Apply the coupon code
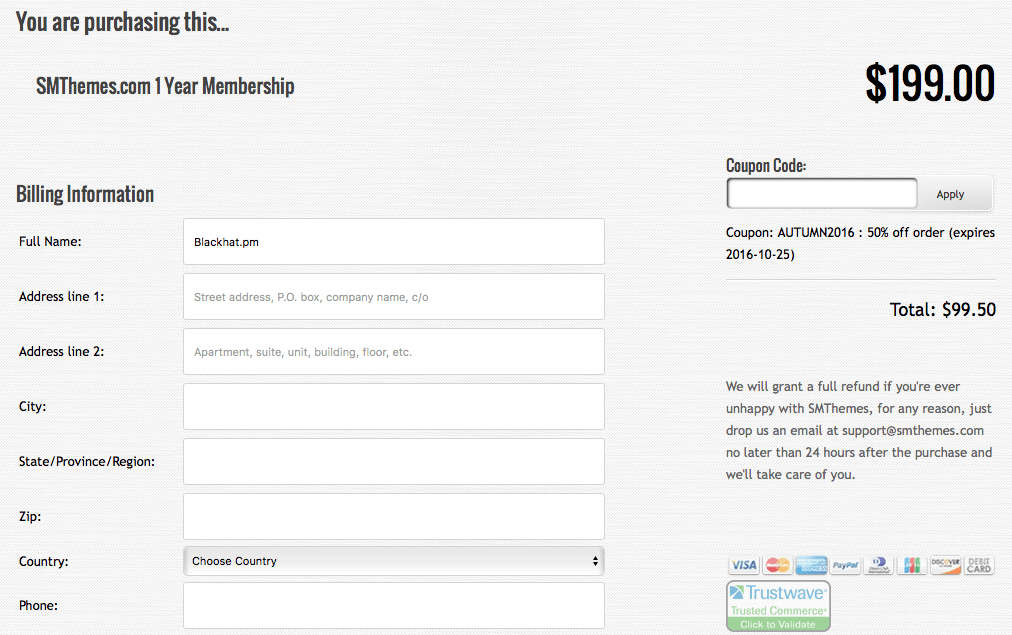This screenshot has width=1012, height=635. [x=953, y=194]
